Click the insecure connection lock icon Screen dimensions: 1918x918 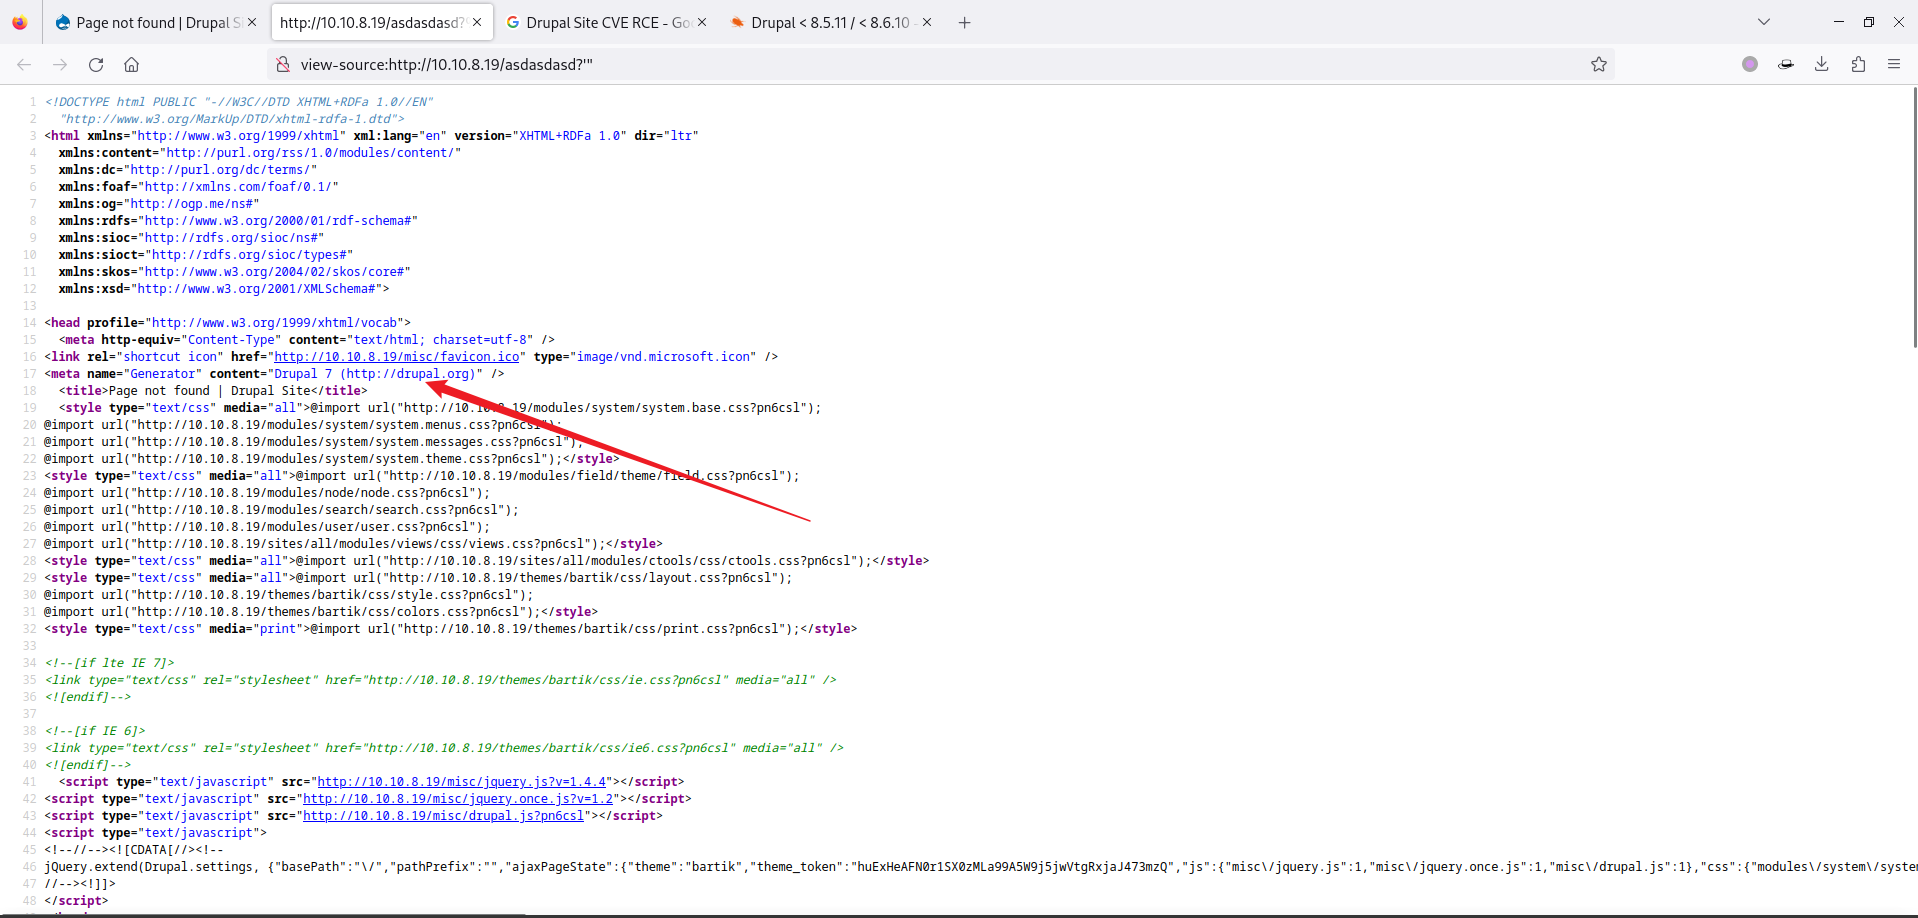coord(283,64)
